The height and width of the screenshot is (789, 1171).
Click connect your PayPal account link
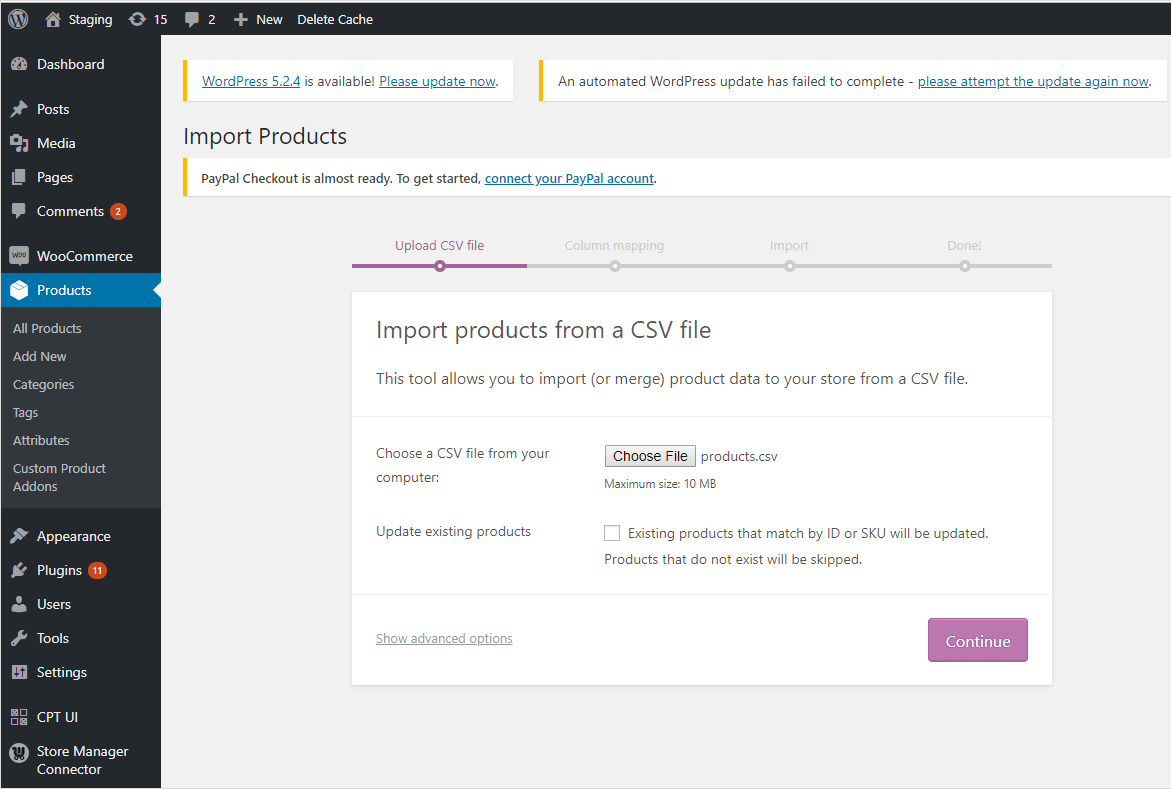(x=569, y=179)
